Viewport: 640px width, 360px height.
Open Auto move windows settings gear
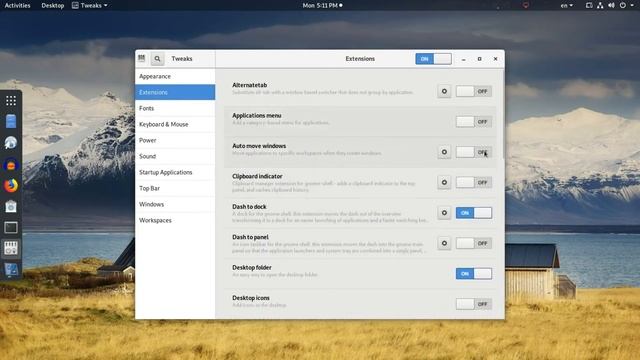point(444,152)
